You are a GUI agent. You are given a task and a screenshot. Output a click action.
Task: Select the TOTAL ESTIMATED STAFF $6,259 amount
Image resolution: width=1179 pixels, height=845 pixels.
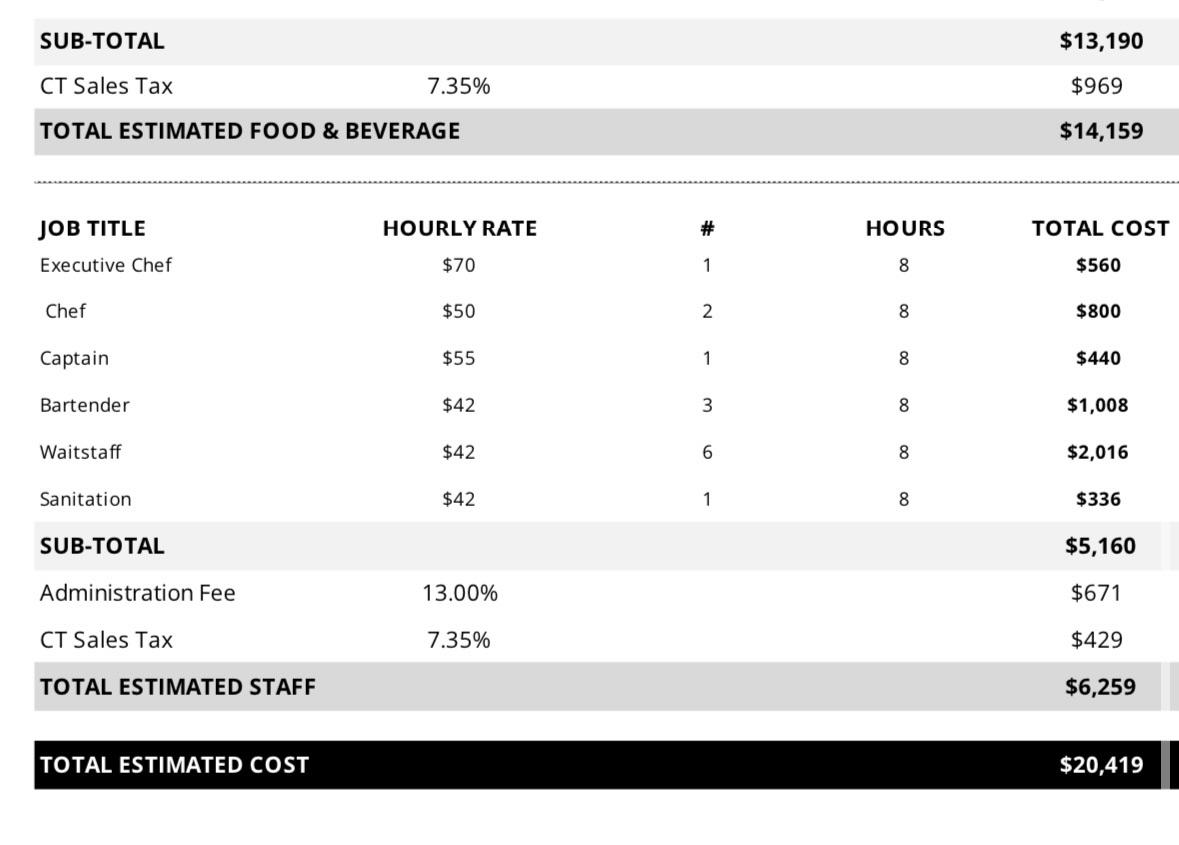tap(1100, 687)
